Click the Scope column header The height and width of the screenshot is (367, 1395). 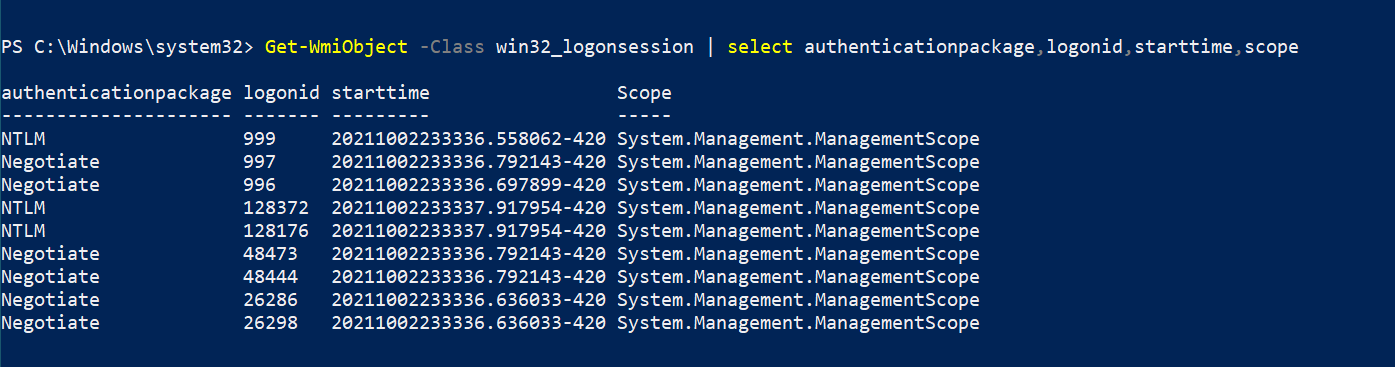coord(644,93)
